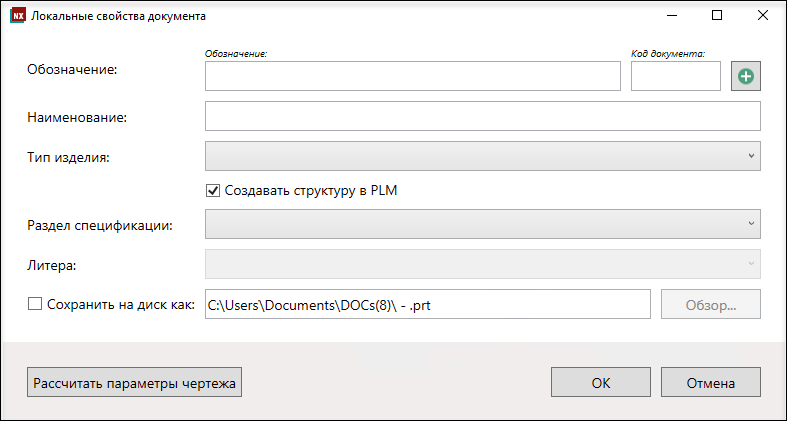Open the Тип изделия combo box

[x=483, y=156]
